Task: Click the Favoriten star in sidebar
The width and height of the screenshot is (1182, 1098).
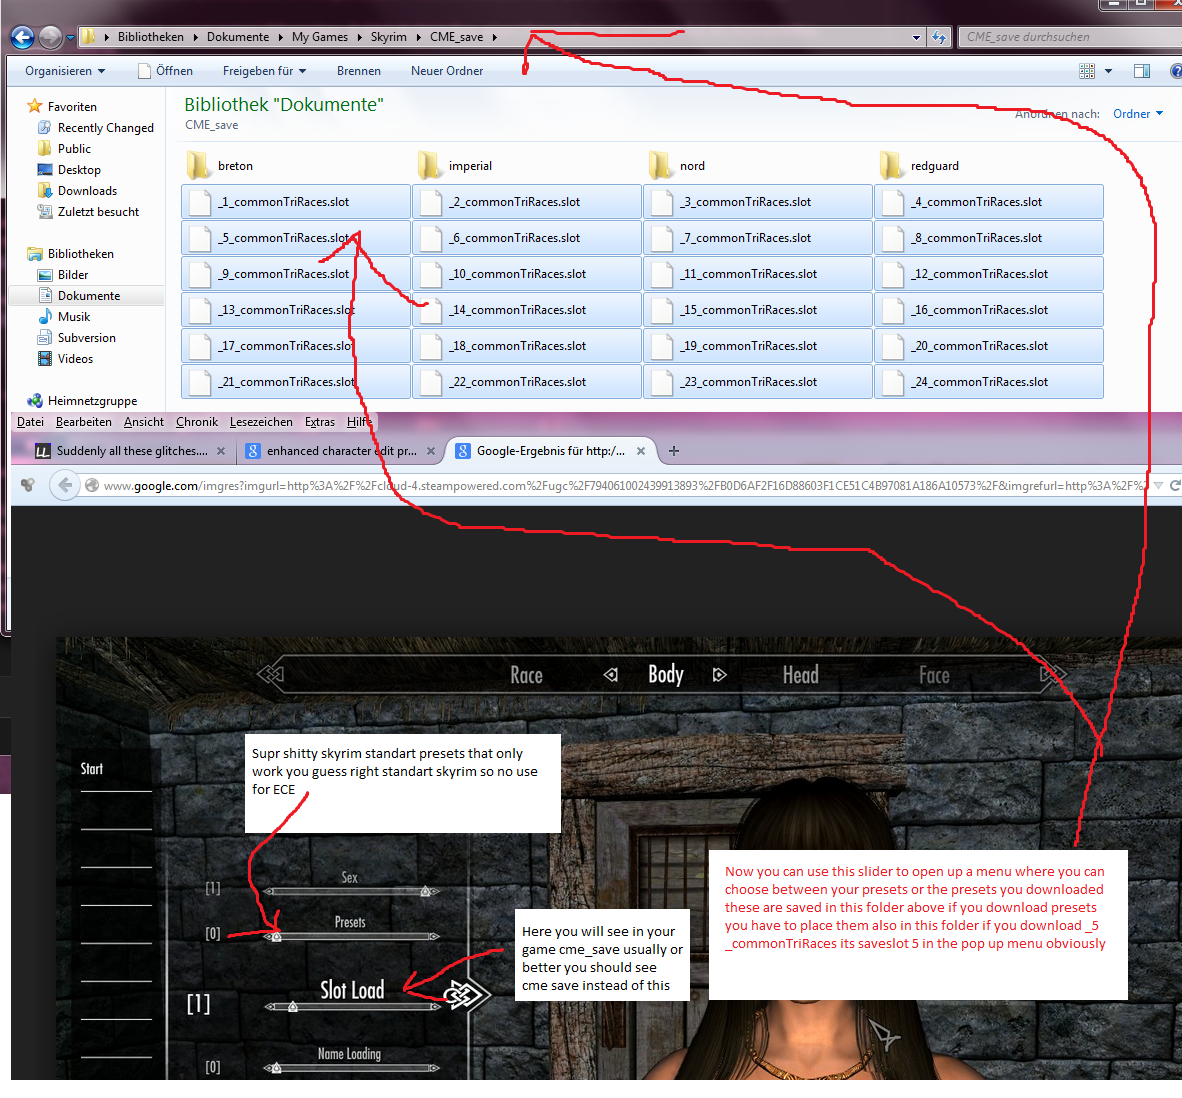Action: [x=35, y=106]
